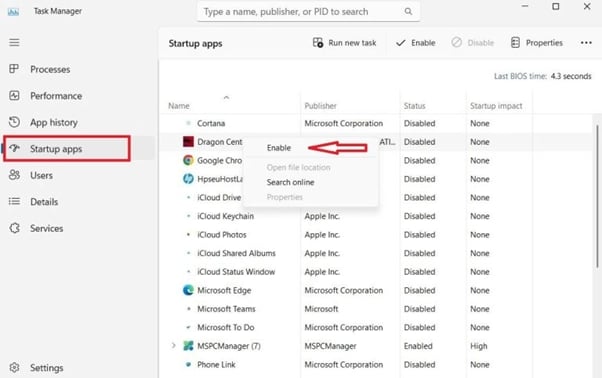Maximize the Task Manager window
Viewport: 602px width, 378px height.
(556, 7)
